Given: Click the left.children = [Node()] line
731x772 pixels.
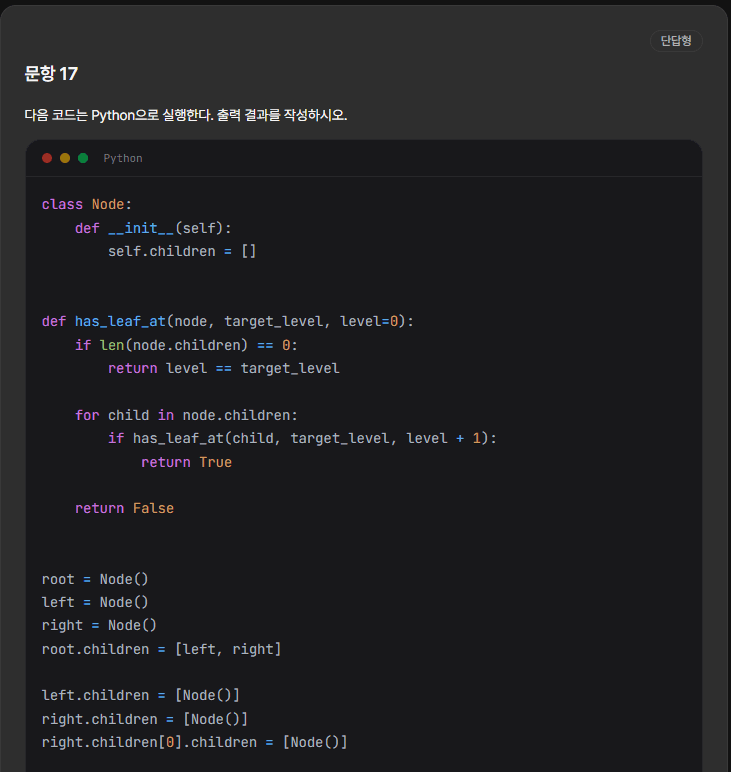Looking at the screenshot, I should pyautogui.click(x=141, y=696).
